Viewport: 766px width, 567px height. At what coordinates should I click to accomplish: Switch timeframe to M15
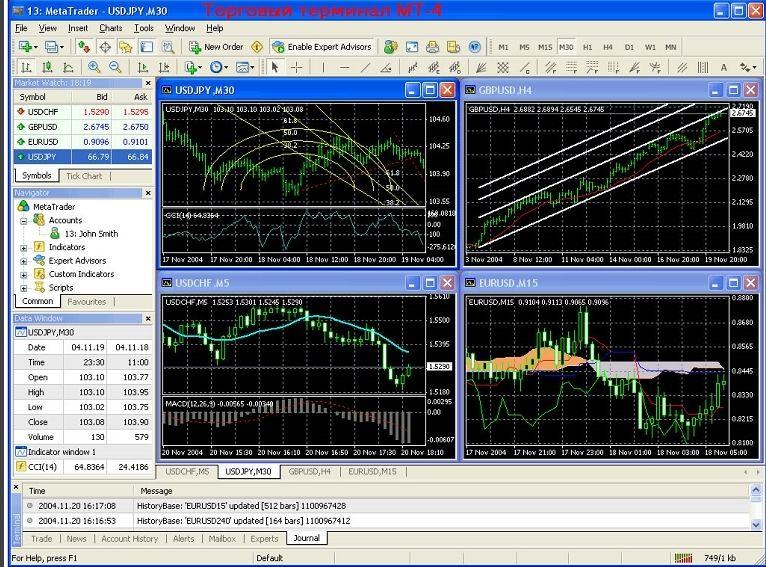coord(545,47)
